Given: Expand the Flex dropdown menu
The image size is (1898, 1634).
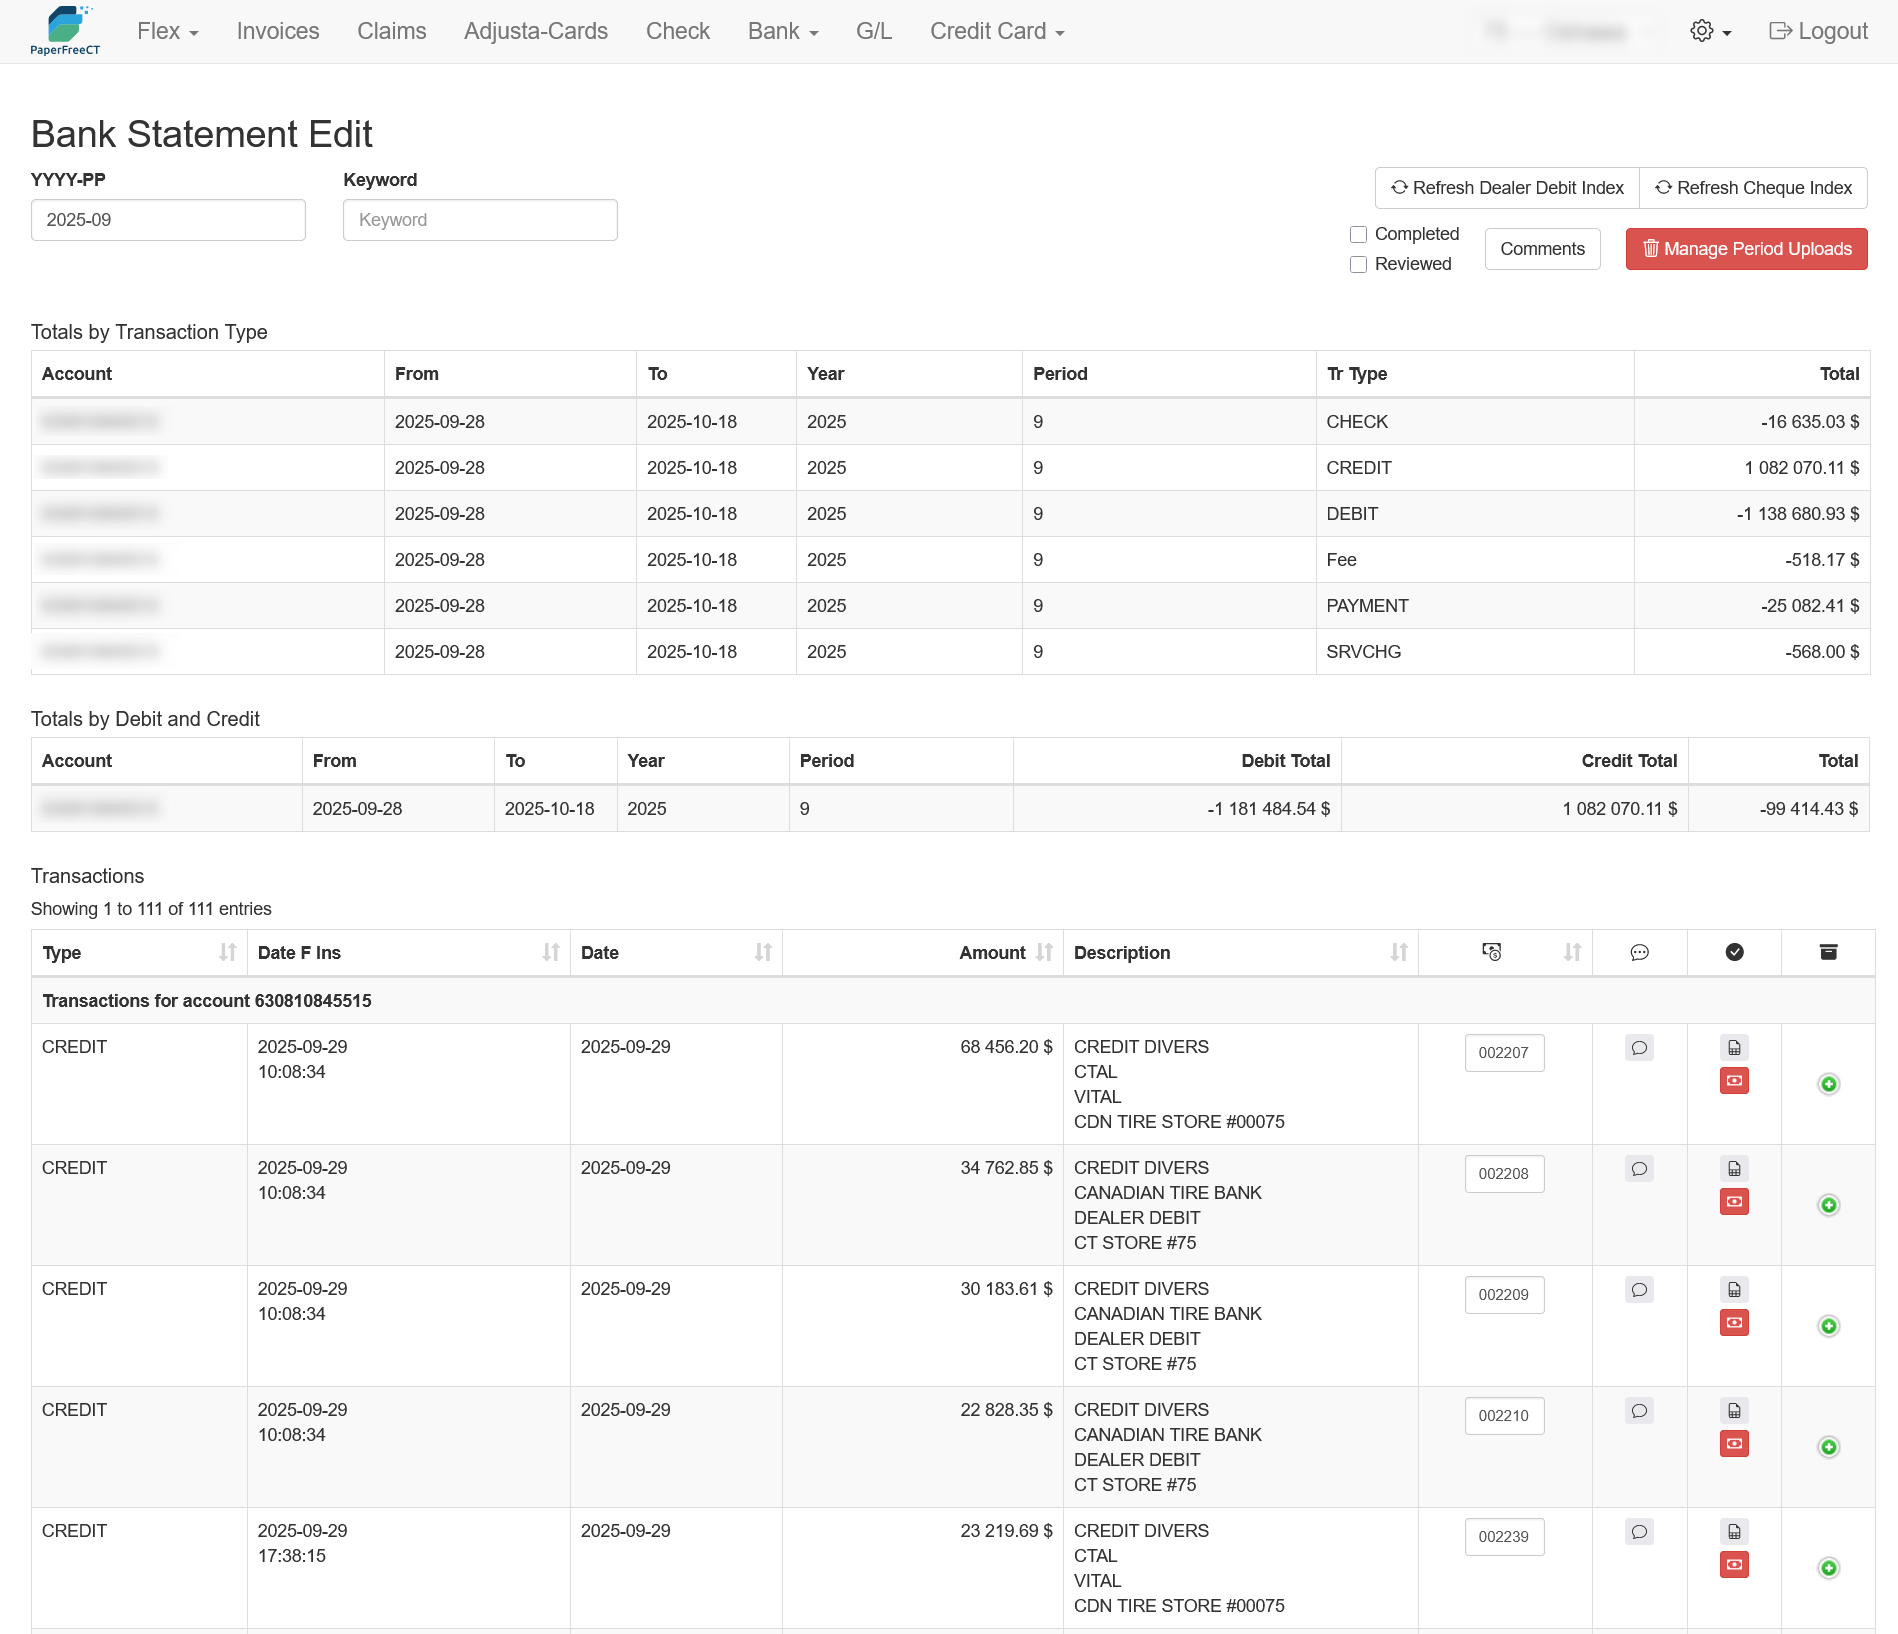Looking at the screenshot, I should pos(167,31).
